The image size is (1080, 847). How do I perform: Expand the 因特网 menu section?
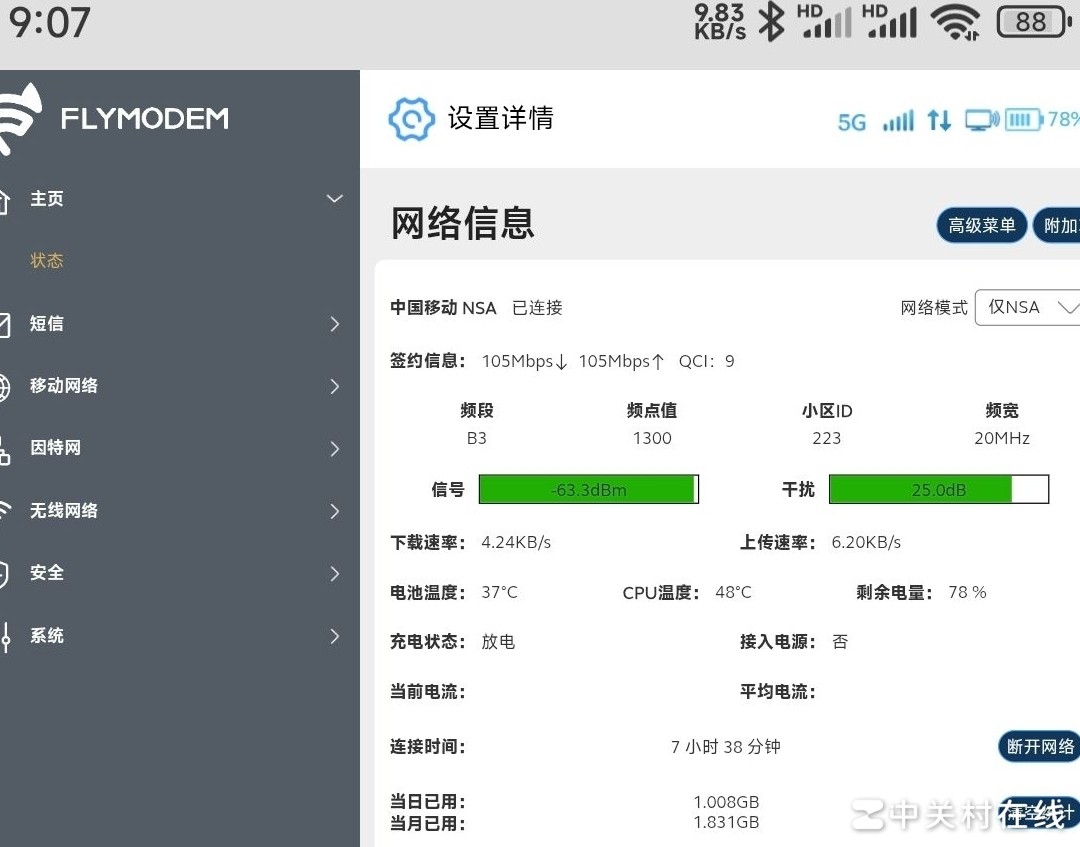[334, 449]
